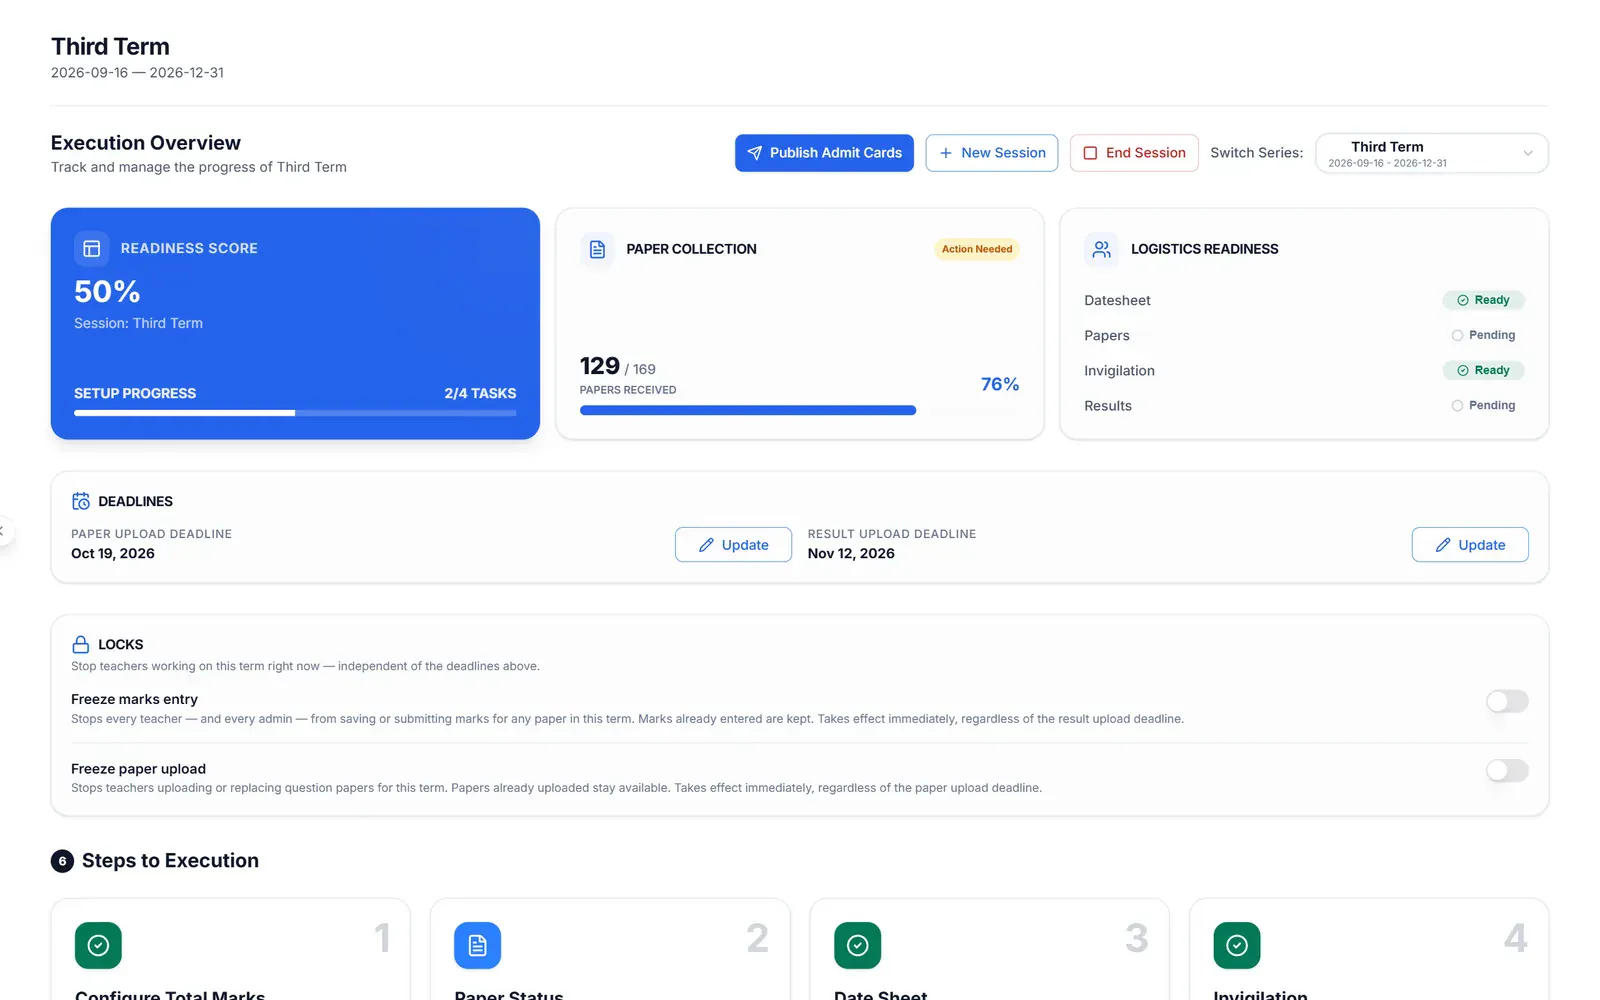Click the Readiness Score layout icon
This screenshot has height=1000, width=1600.
pyautogui.click(x=92, y=248)
